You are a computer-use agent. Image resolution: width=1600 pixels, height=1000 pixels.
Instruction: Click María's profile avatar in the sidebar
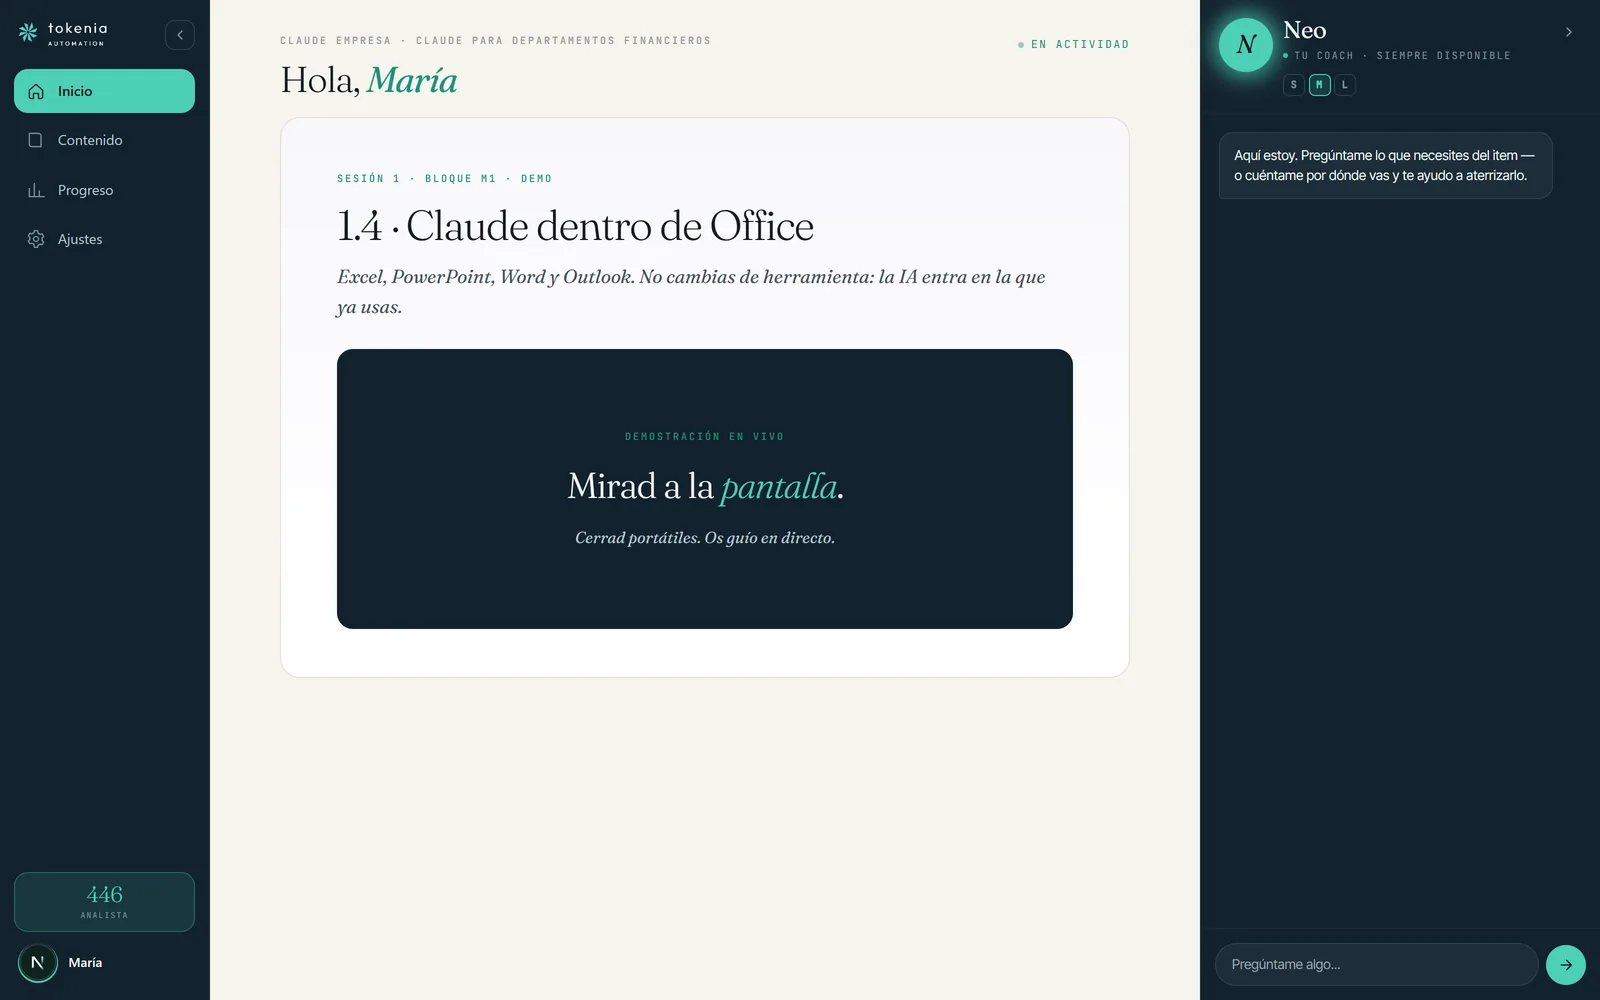coord(38,963)
